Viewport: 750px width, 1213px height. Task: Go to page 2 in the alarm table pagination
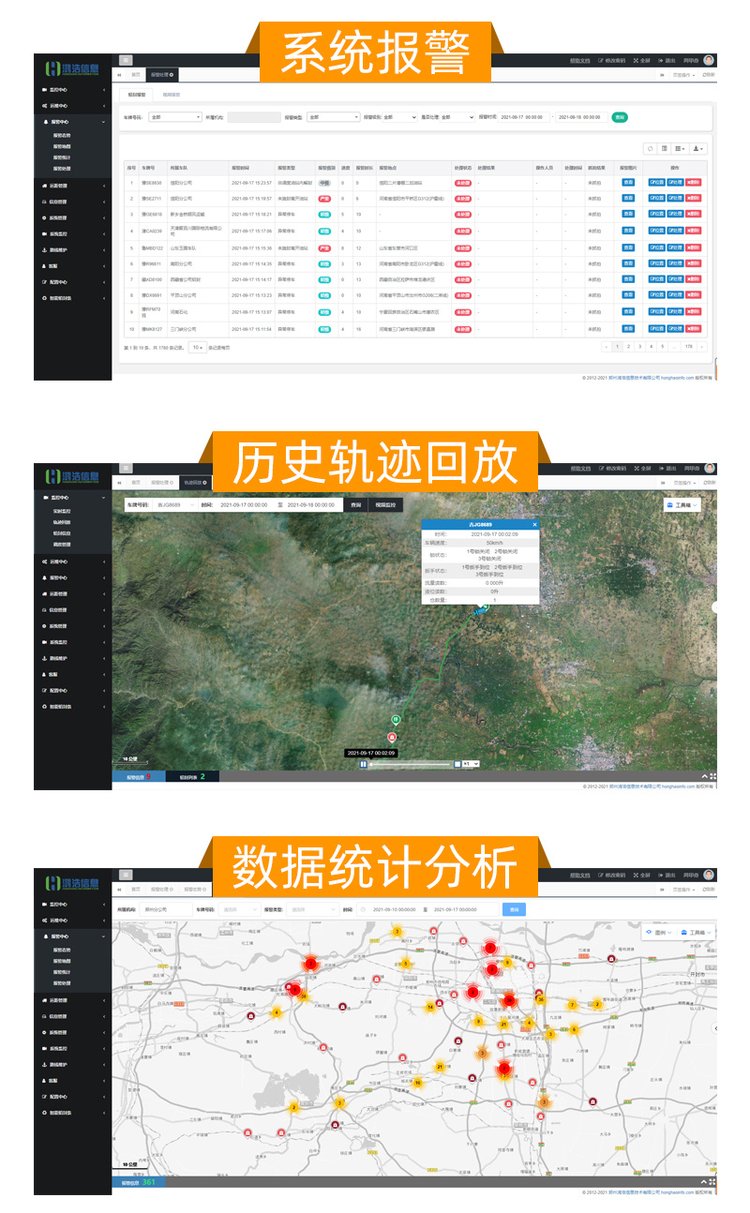tap(628, 347)
